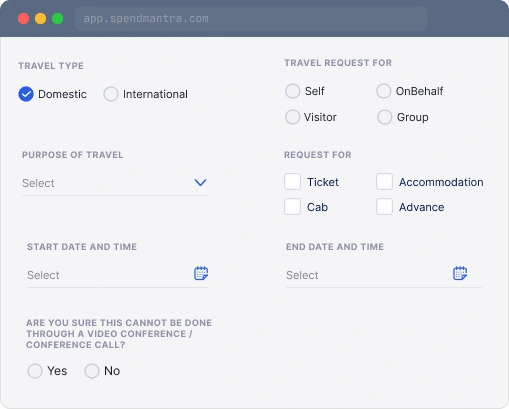Click the red close window button
This screenshot has height=409, width=509.
click(23, 19)
